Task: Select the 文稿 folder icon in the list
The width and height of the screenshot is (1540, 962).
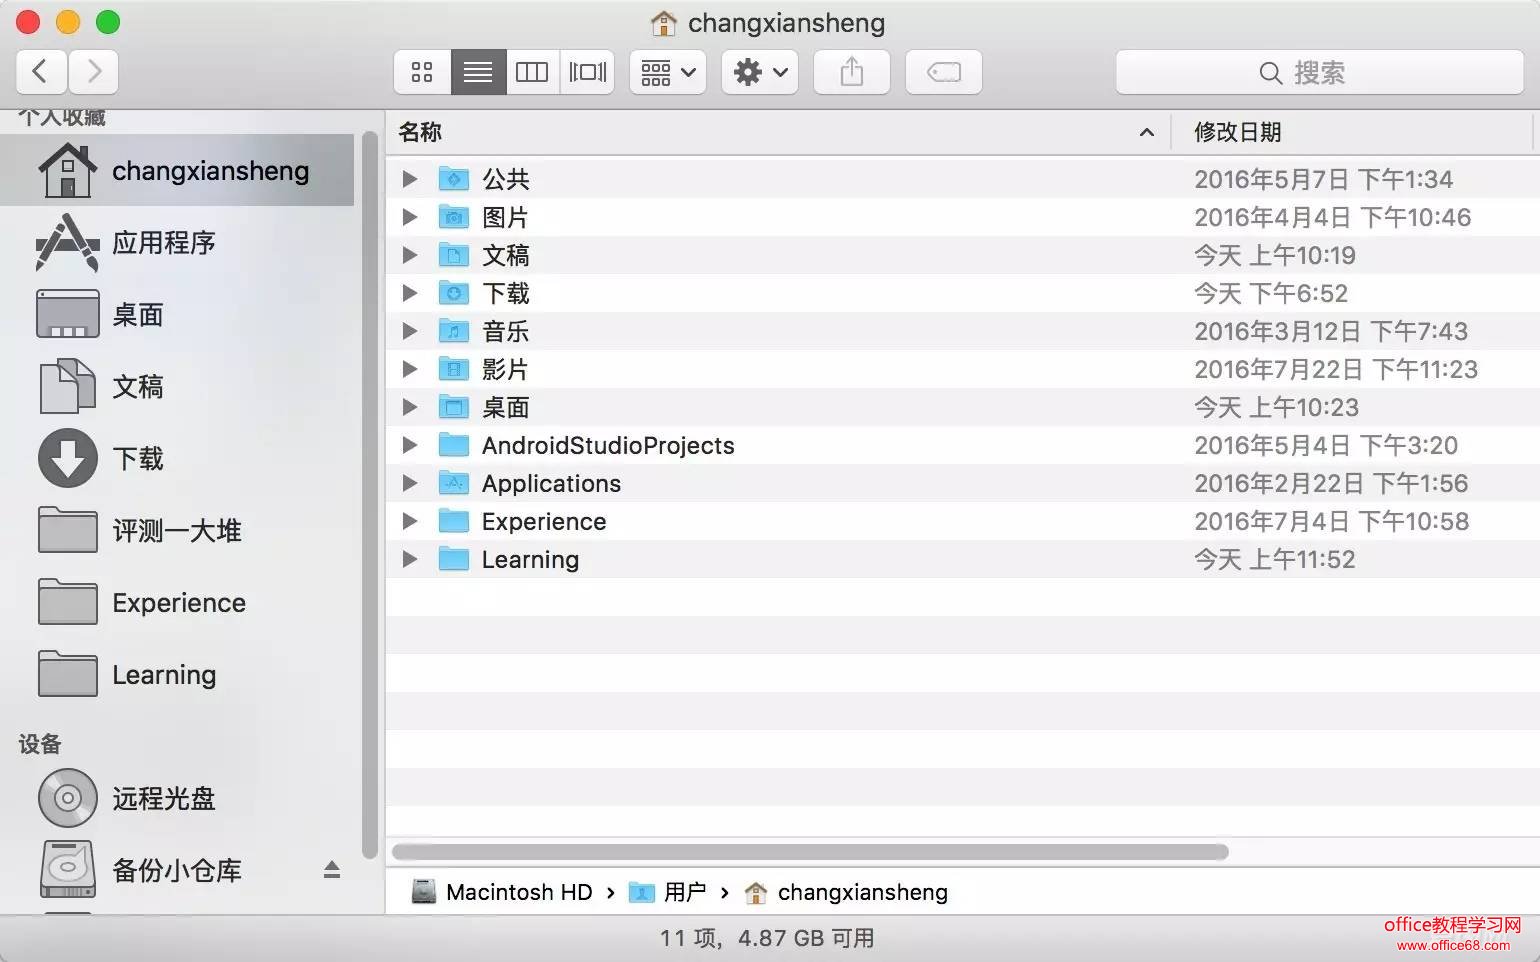Action: coord(454,255)
